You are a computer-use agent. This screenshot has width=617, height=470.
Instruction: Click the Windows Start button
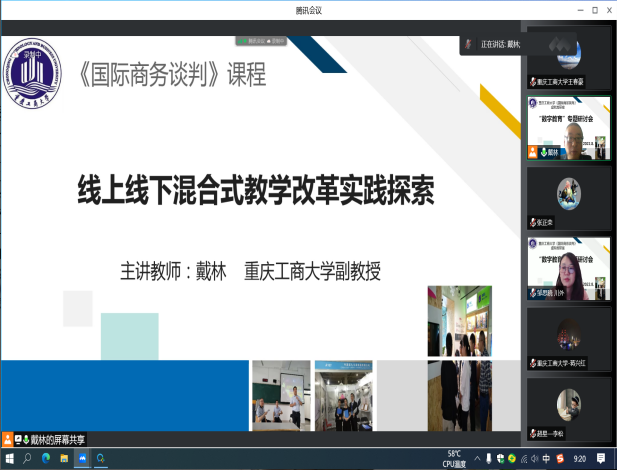point(10,460)
